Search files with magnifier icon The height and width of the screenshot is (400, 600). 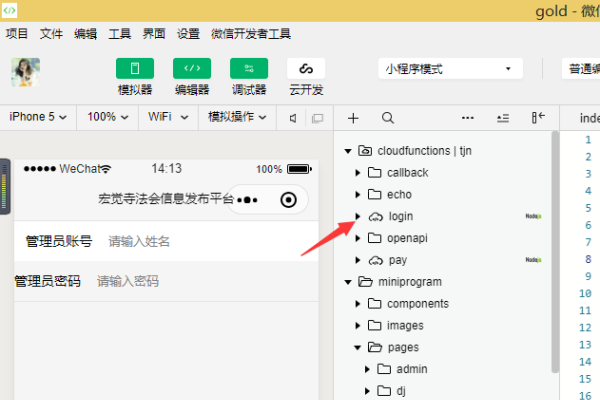pos(388,118)
